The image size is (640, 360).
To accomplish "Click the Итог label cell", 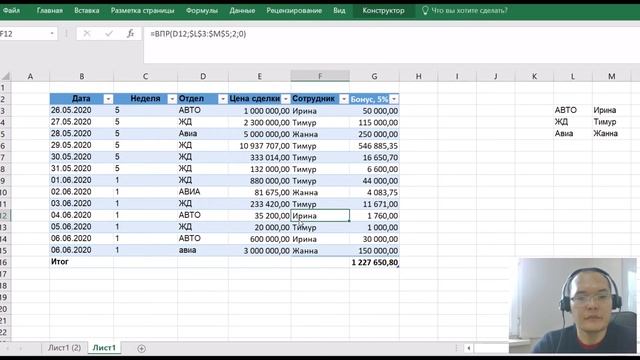I will click(82, 262).
